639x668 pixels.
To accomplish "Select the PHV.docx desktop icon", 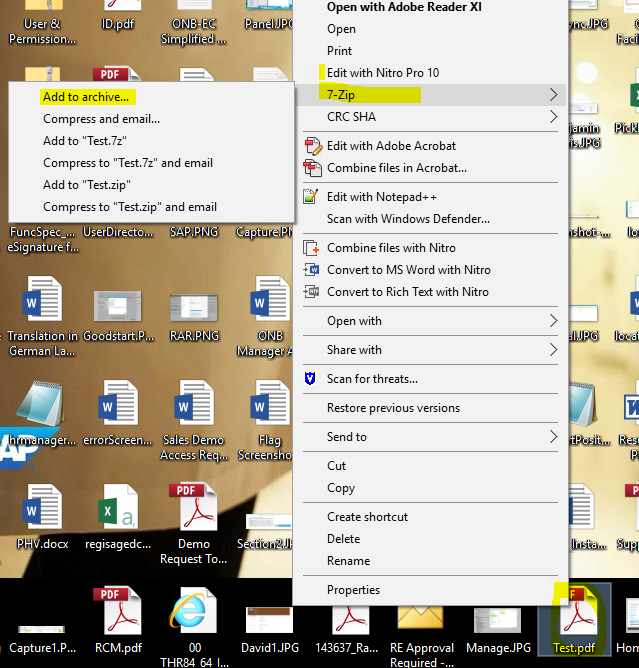I will pyautogui.click(x=42, y=507).
